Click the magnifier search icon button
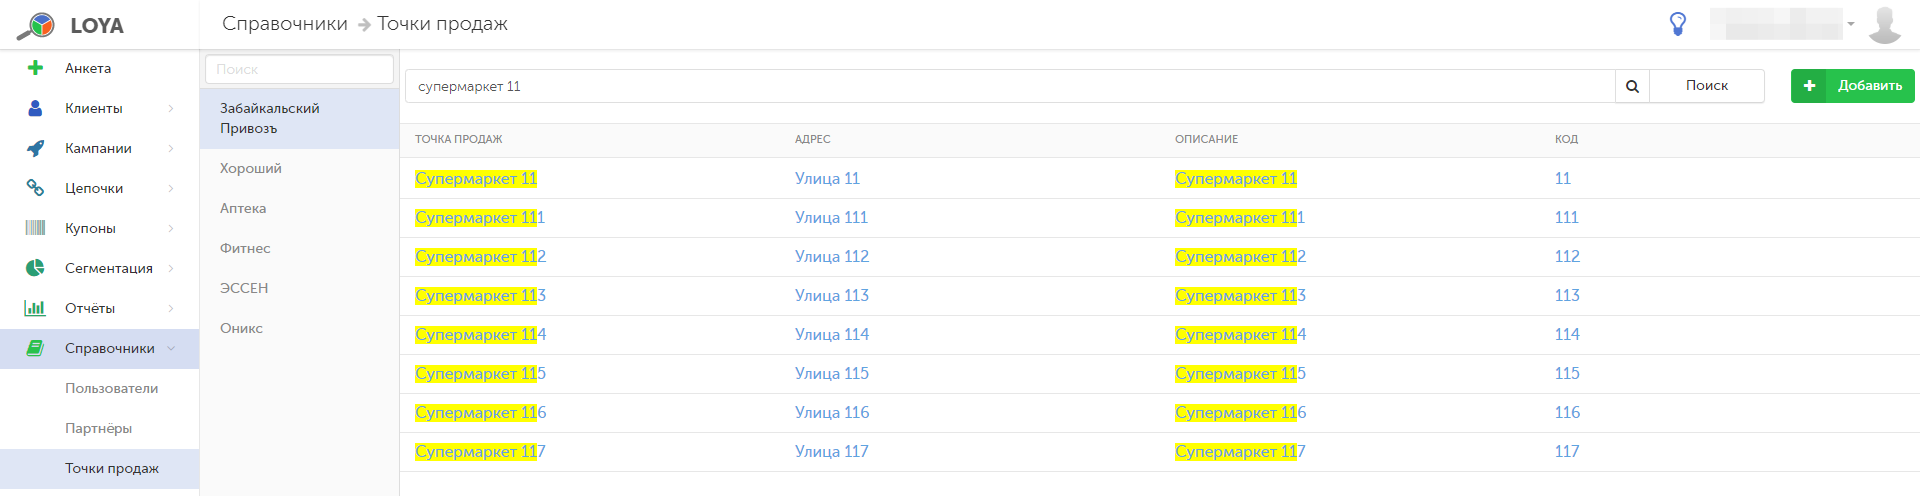Viewport: 1920px width, 496px height. click(x=1632, y=86)
